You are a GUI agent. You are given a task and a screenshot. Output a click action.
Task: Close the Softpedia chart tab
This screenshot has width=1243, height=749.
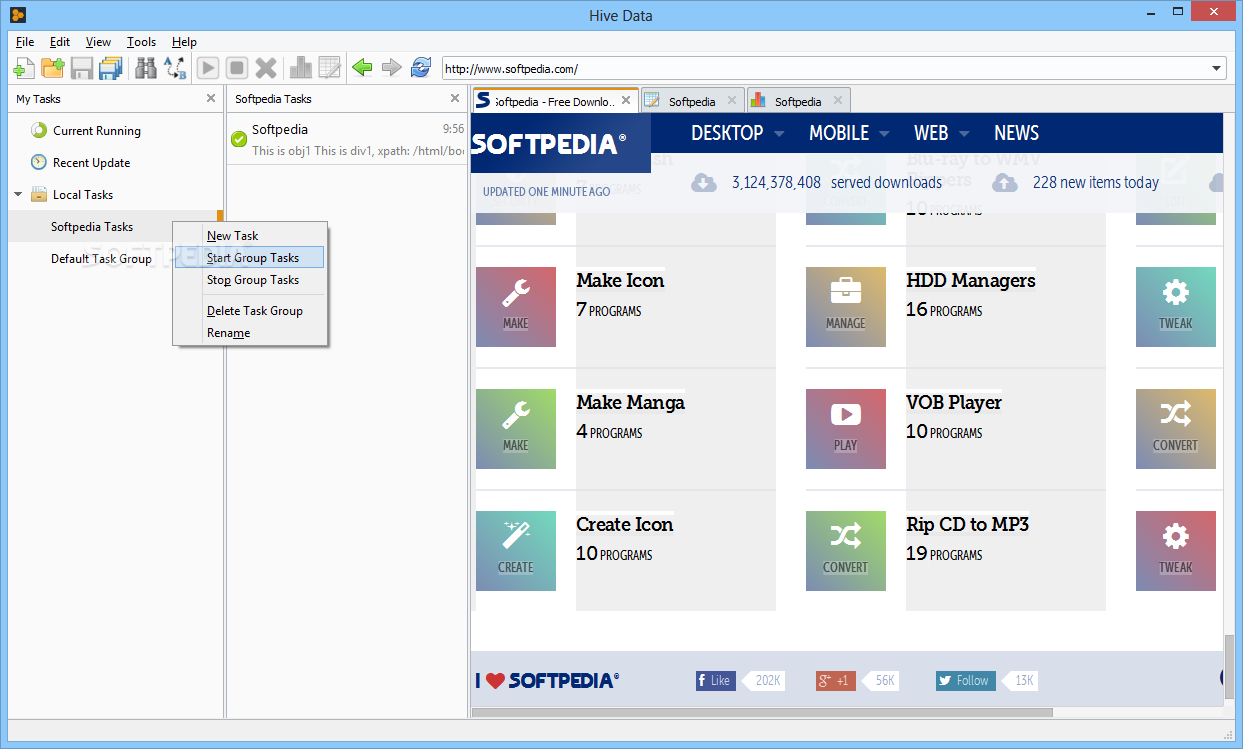click(838, 101)
